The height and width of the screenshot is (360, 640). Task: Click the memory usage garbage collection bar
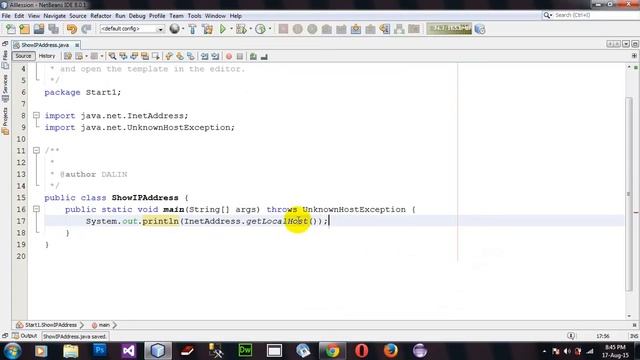[449, 28]
